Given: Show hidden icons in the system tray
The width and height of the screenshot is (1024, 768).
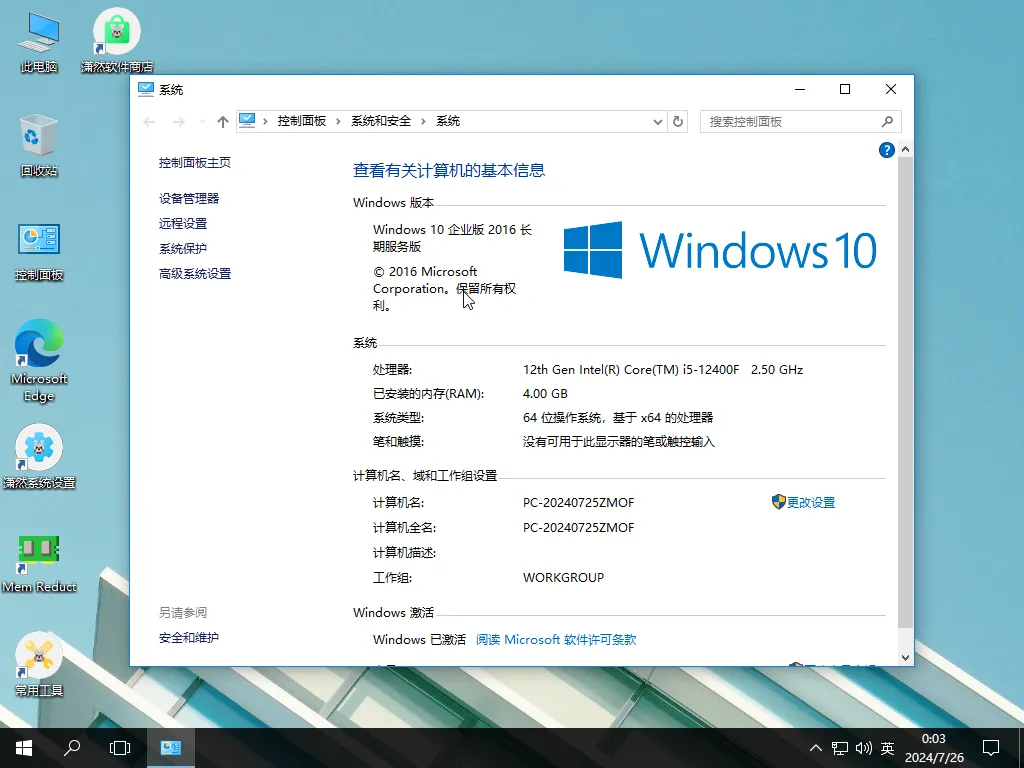Looking at the screenshot, I should point(816,747).
